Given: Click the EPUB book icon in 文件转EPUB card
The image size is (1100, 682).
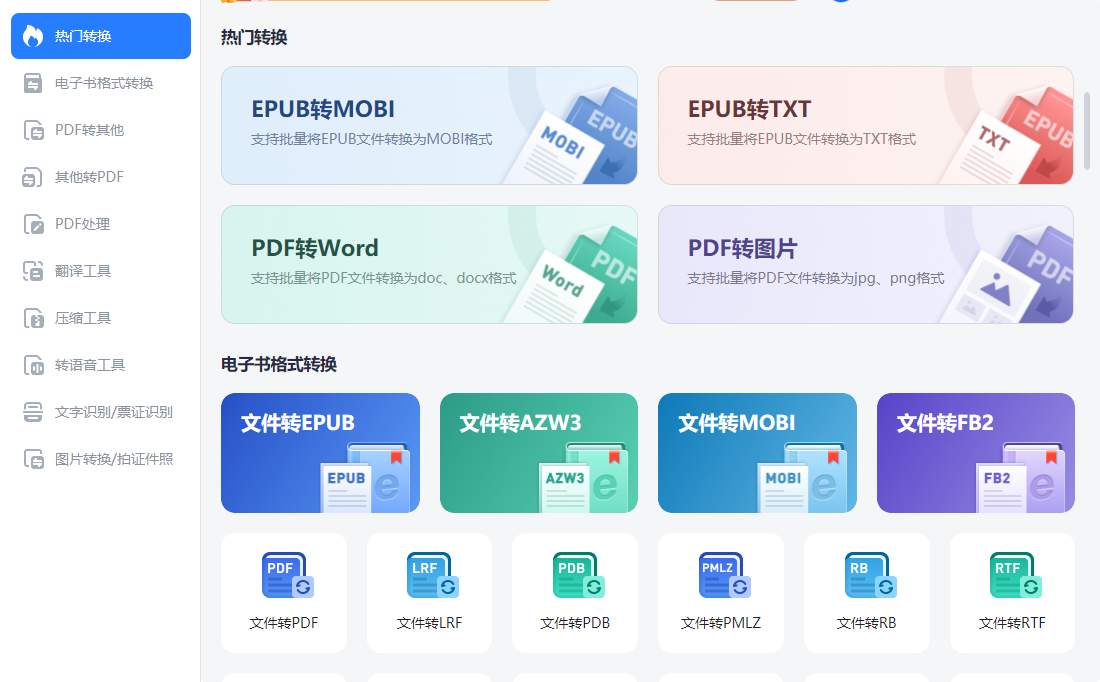Looking at the screenshot, I should pos(365,477).
